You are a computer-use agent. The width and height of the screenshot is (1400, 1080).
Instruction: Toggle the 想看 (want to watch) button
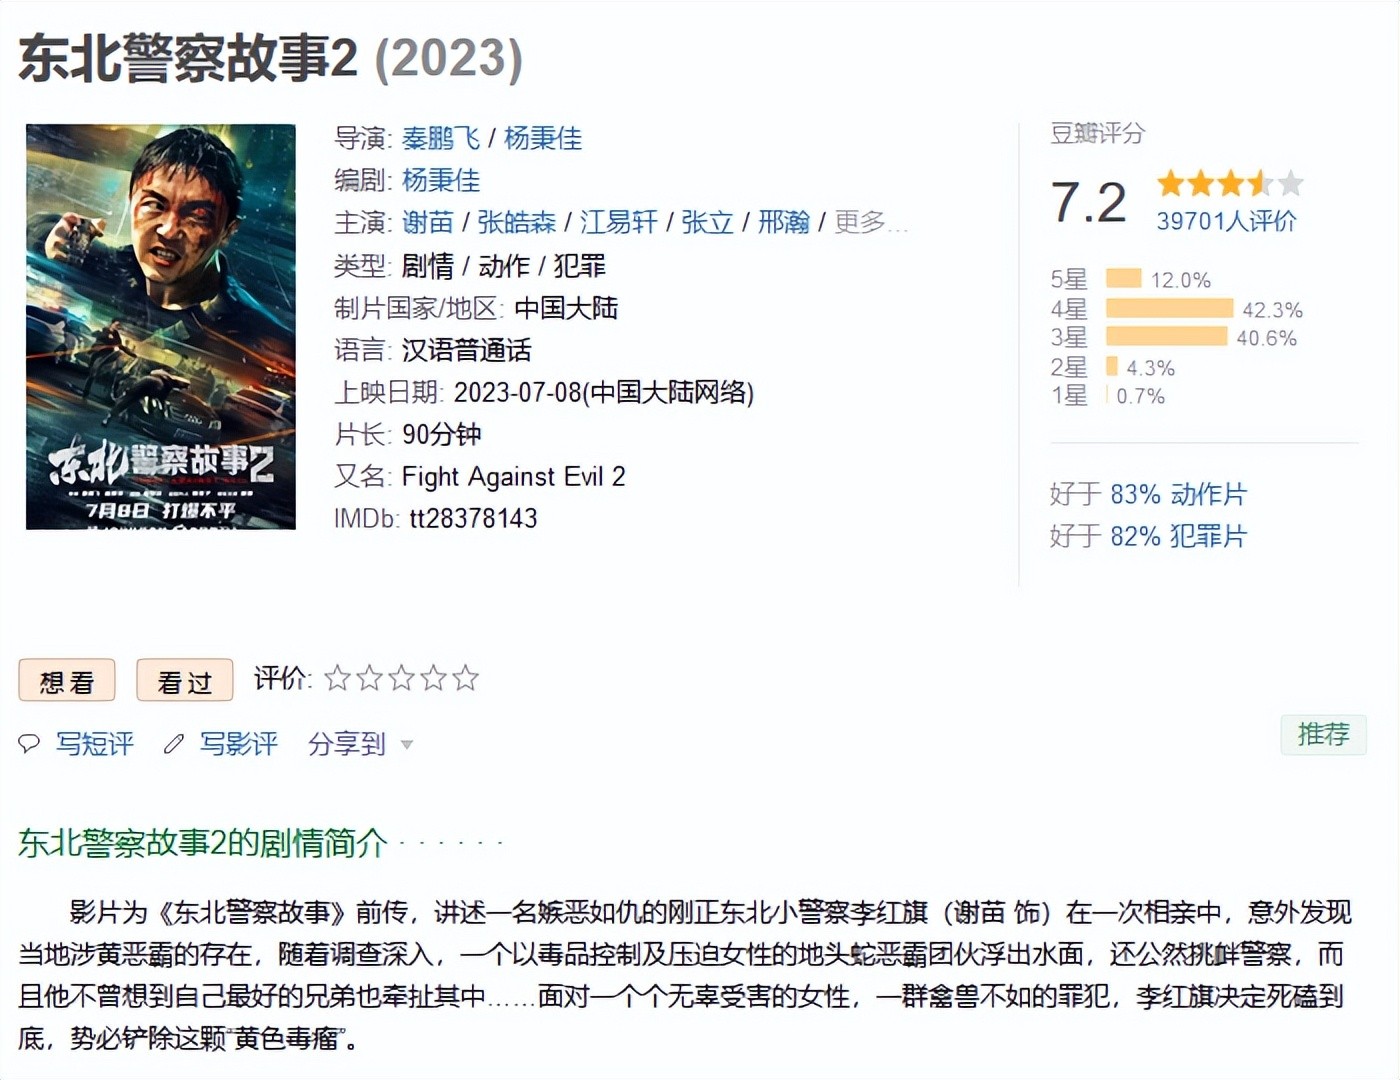coord(67,681)
